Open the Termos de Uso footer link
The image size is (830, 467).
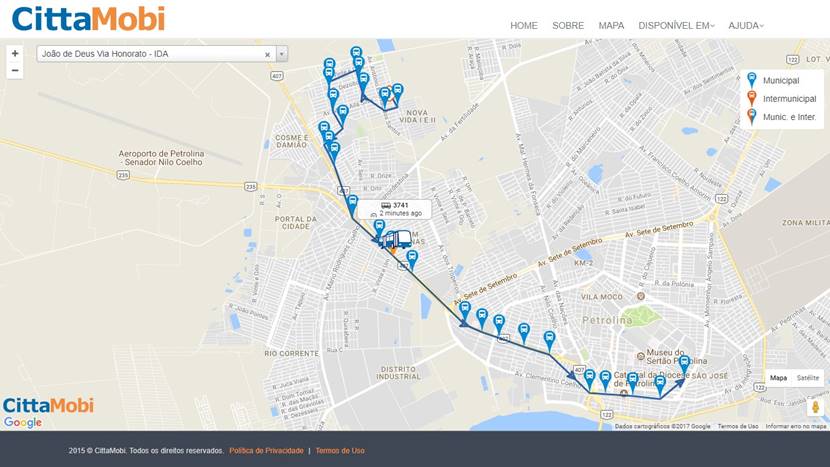(x=340, y=451)
